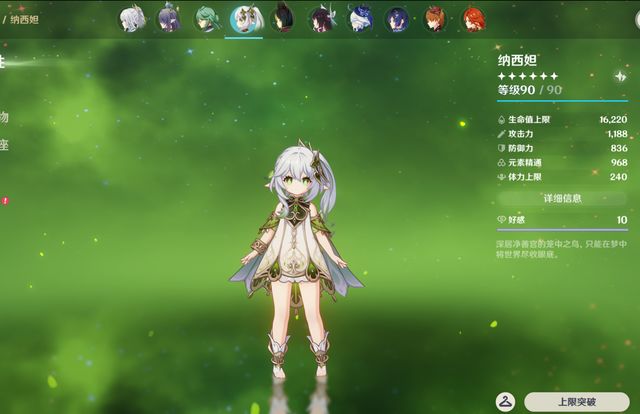Click the sparkle icon right of the stars
This screenshot has height=414, width=640.
pos(620,76)
